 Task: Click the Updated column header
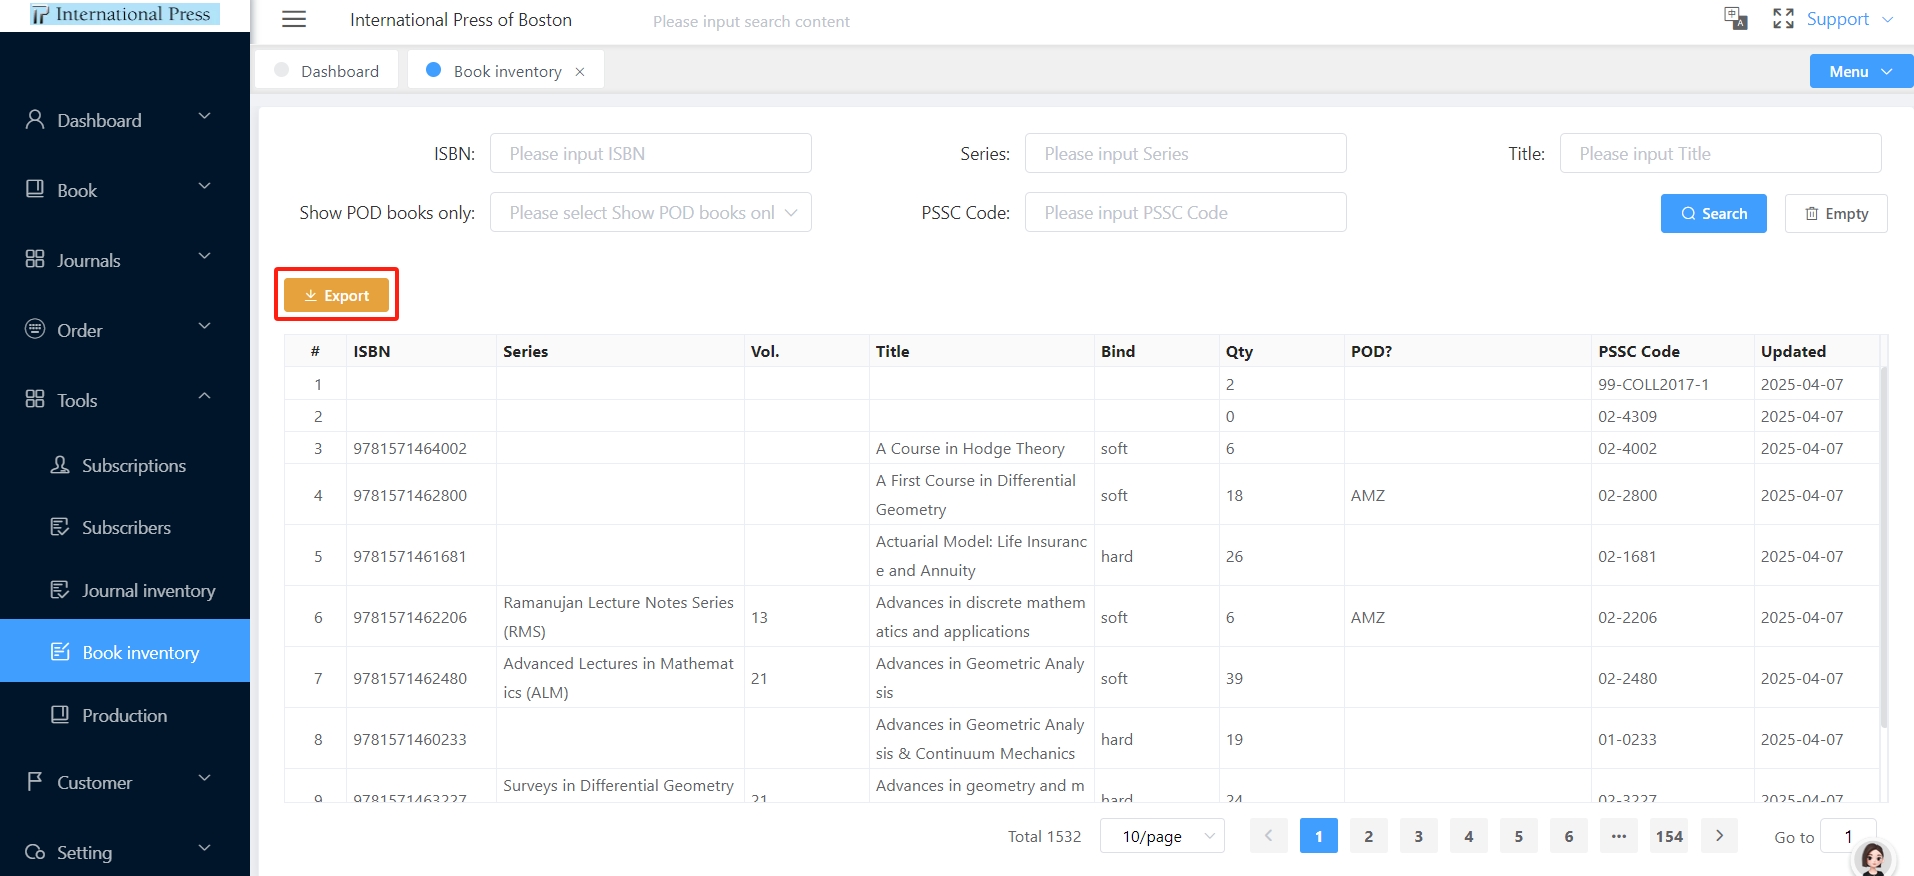click(1793, 351)
